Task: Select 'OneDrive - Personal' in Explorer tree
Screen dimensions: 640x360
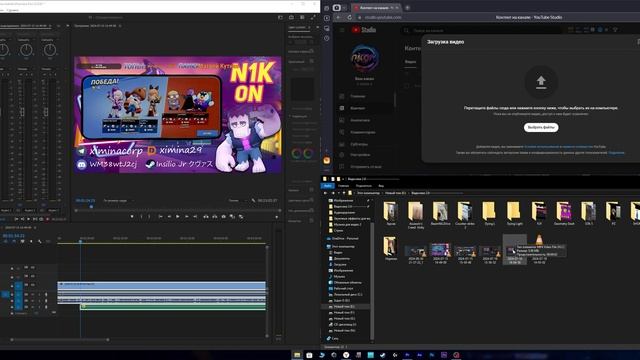Action: pyautogui.click(x=345, y=238)
